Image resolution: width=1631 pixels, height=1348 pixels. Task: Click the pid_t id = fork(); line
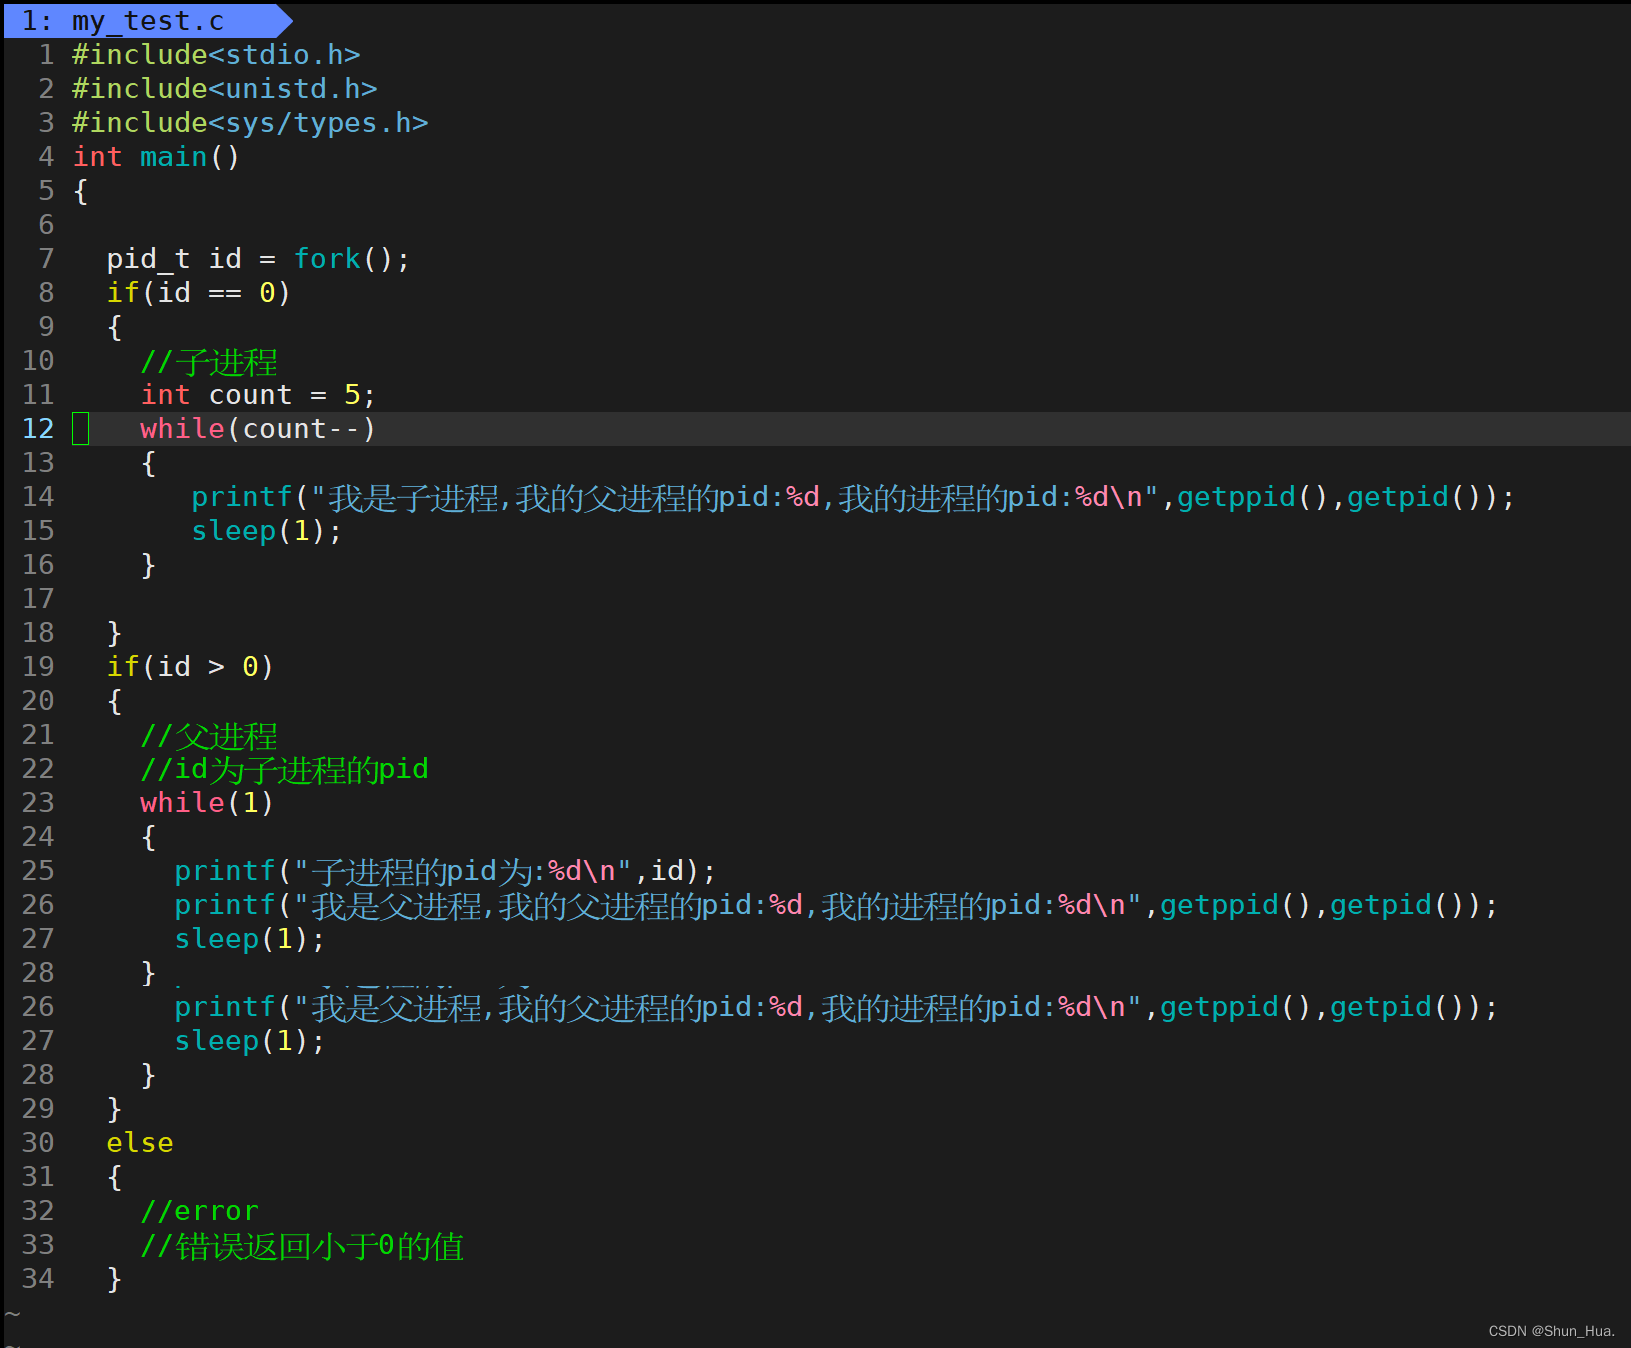click(258, 259)
